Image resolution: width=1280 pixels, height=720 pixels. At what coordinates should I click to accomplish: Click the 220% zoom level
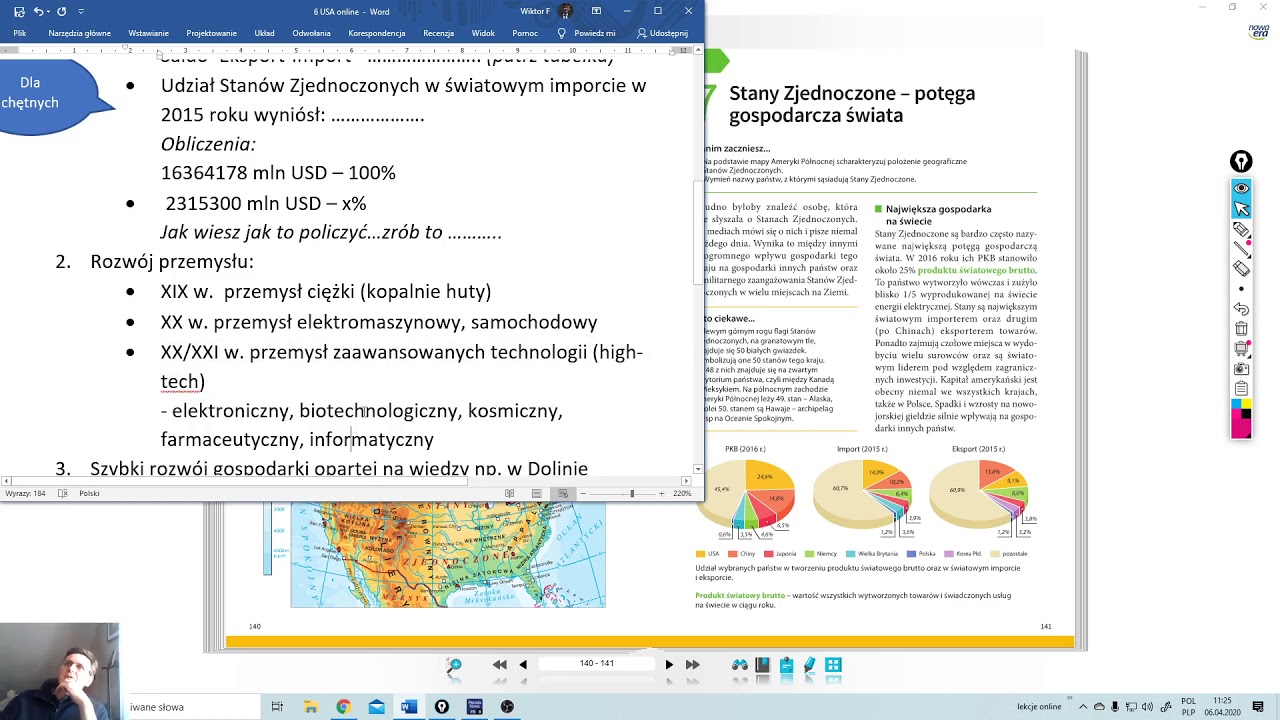tap(682, 493)
